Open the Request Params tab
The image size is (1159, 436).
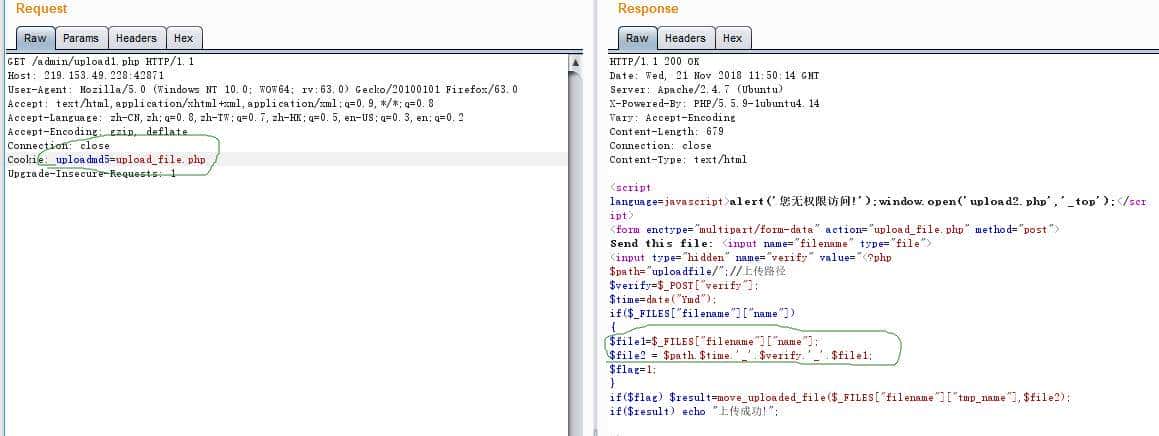click(x=81, y=38)
